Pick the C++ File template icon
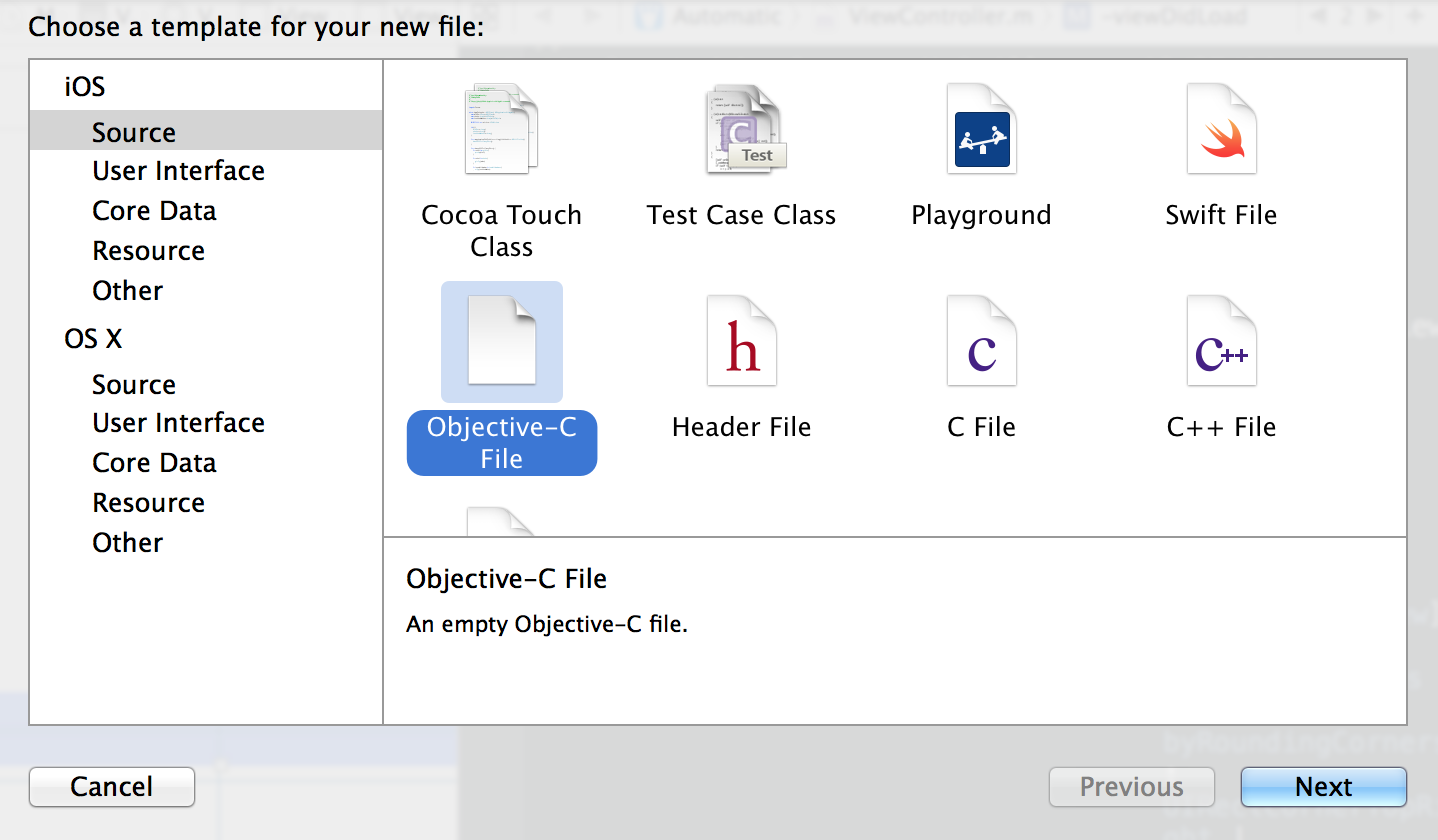 coord(1222,341)
